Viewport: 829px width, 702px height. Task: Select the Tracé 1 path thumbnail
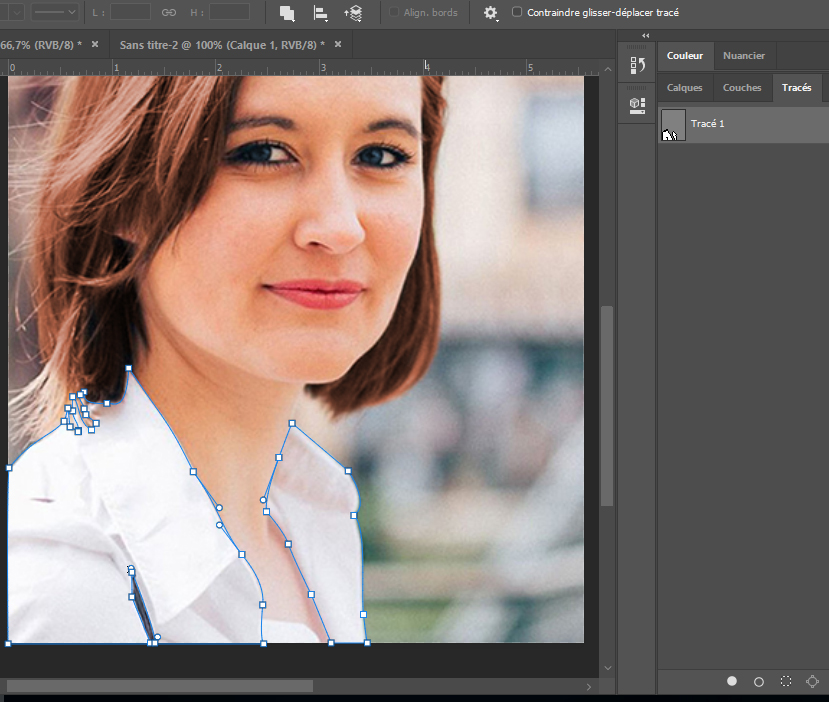click(673, 125)
